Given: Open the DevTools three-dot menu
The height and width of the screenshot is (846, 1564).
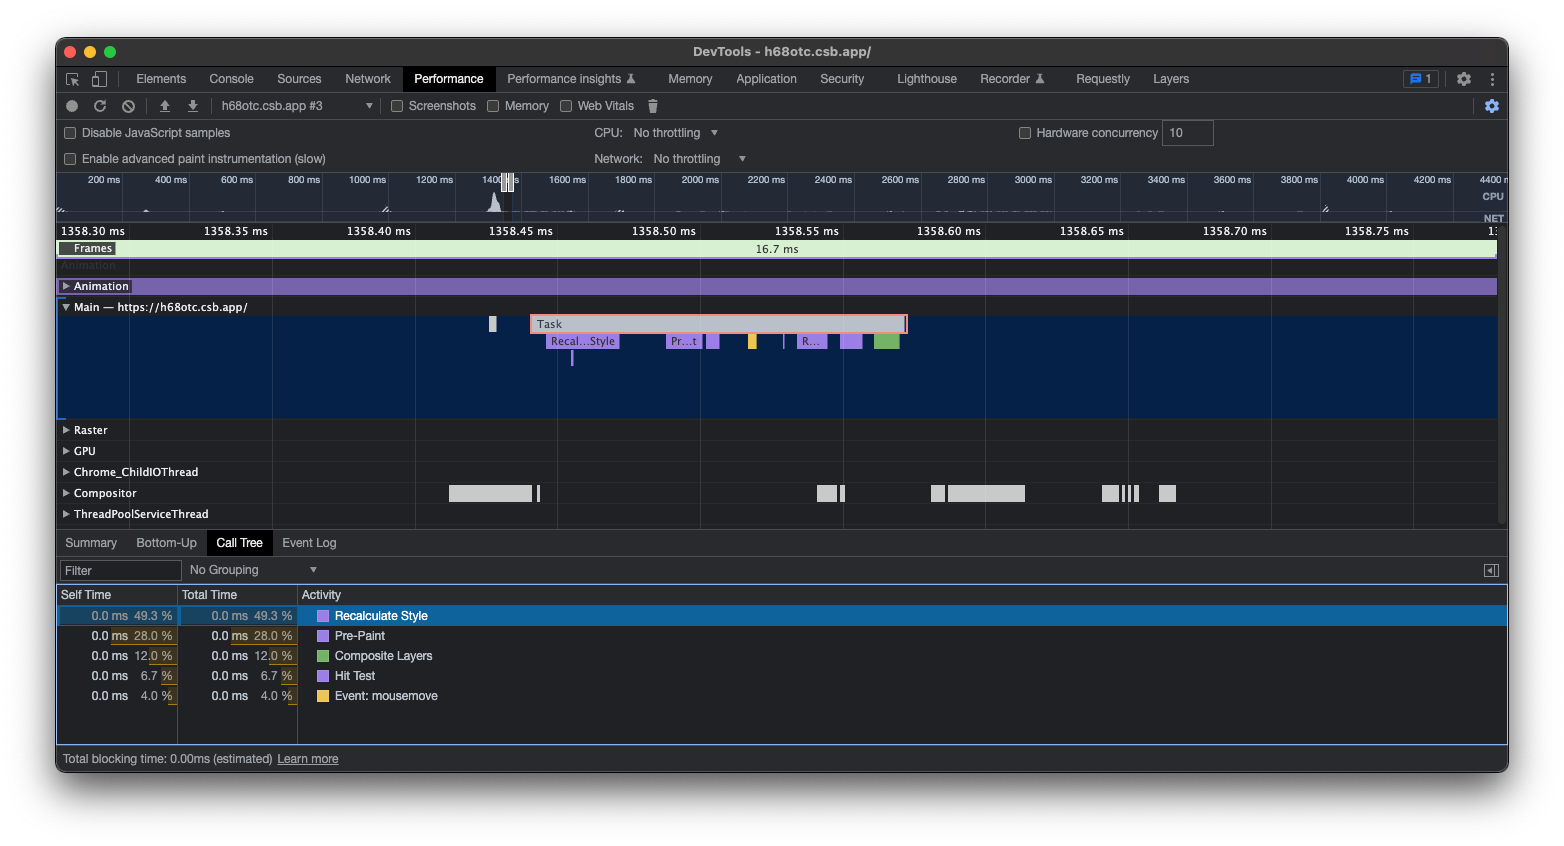Looking at the screenshot, I should [1492, 78].
